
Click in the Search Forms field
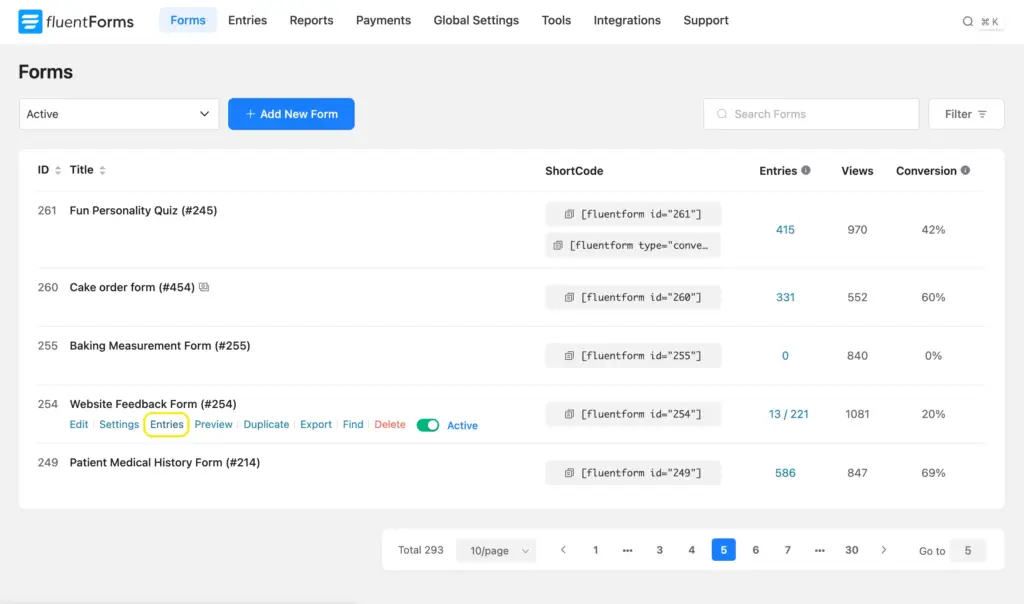pos(811,114)
